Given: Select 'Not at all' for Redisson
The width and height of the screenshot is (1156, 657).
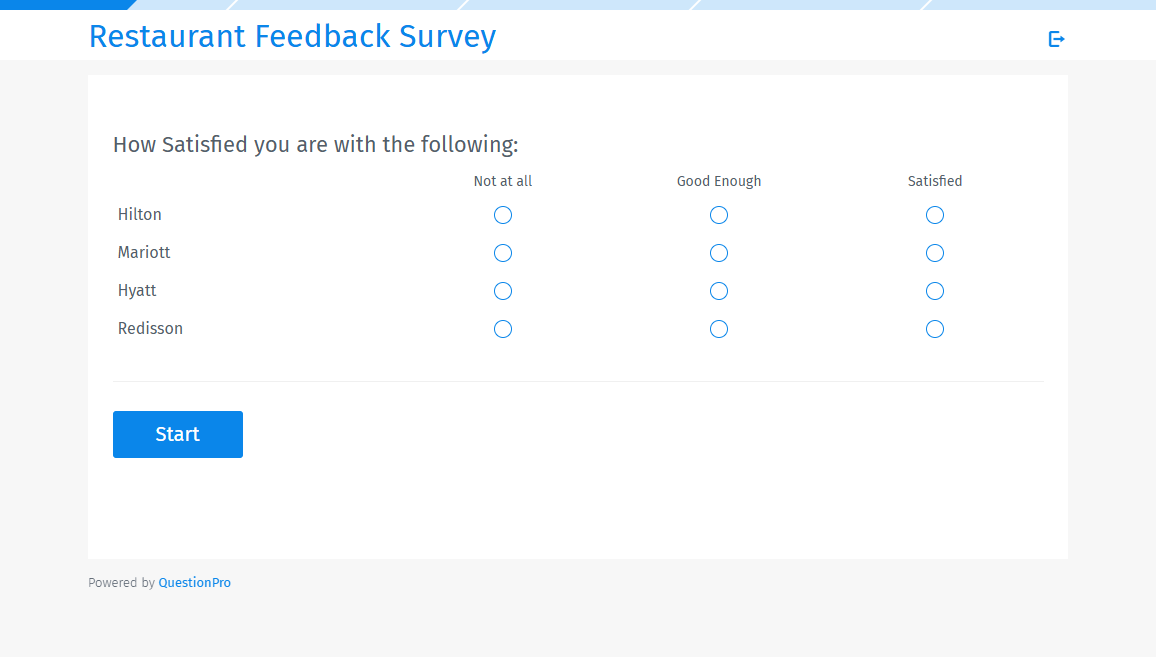Looking at the screenshot, I should point(502,329).
